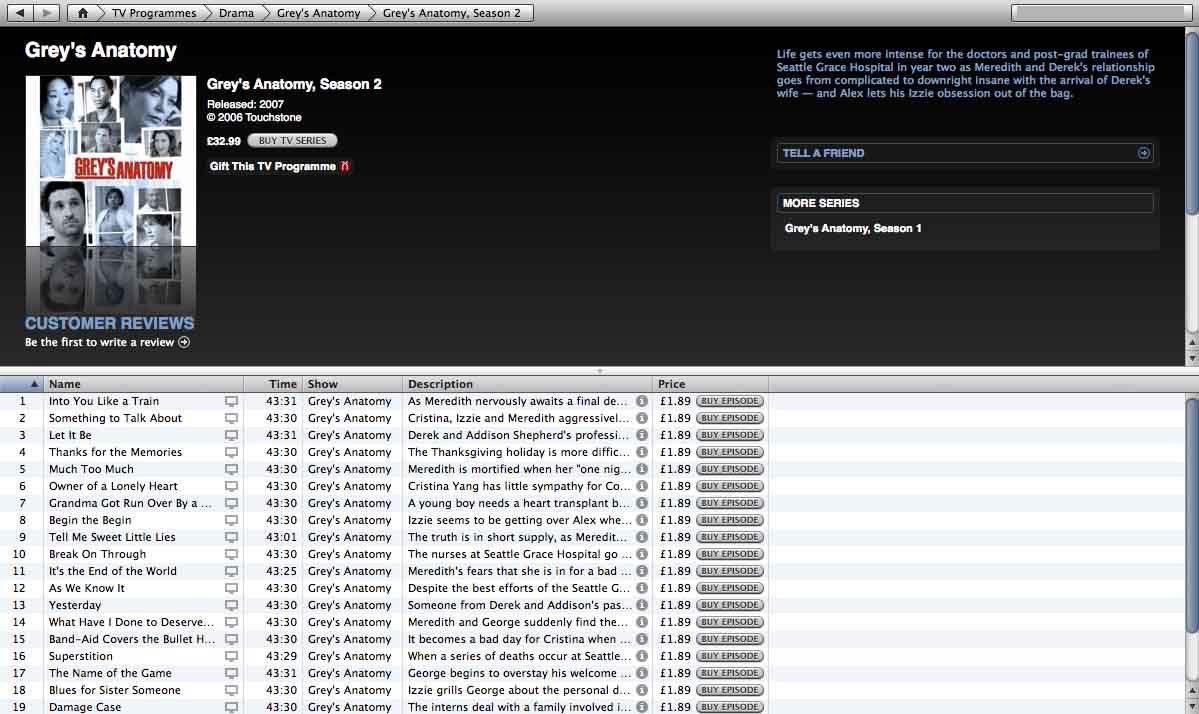Click video icon for Begin the Begin
The image size is (1199, 714).
(x=231, y=521)
